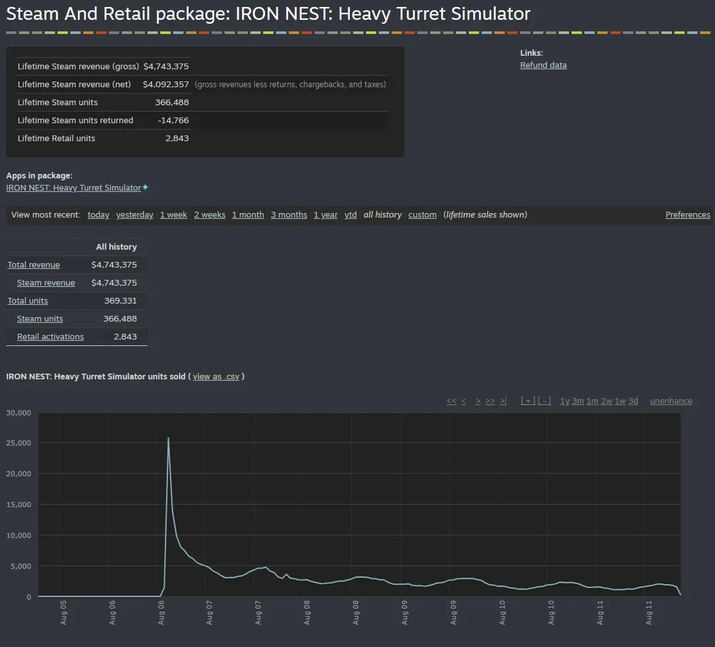View most recent 1 week
This screenshot has width=715, height=647.
coord(173,215)
